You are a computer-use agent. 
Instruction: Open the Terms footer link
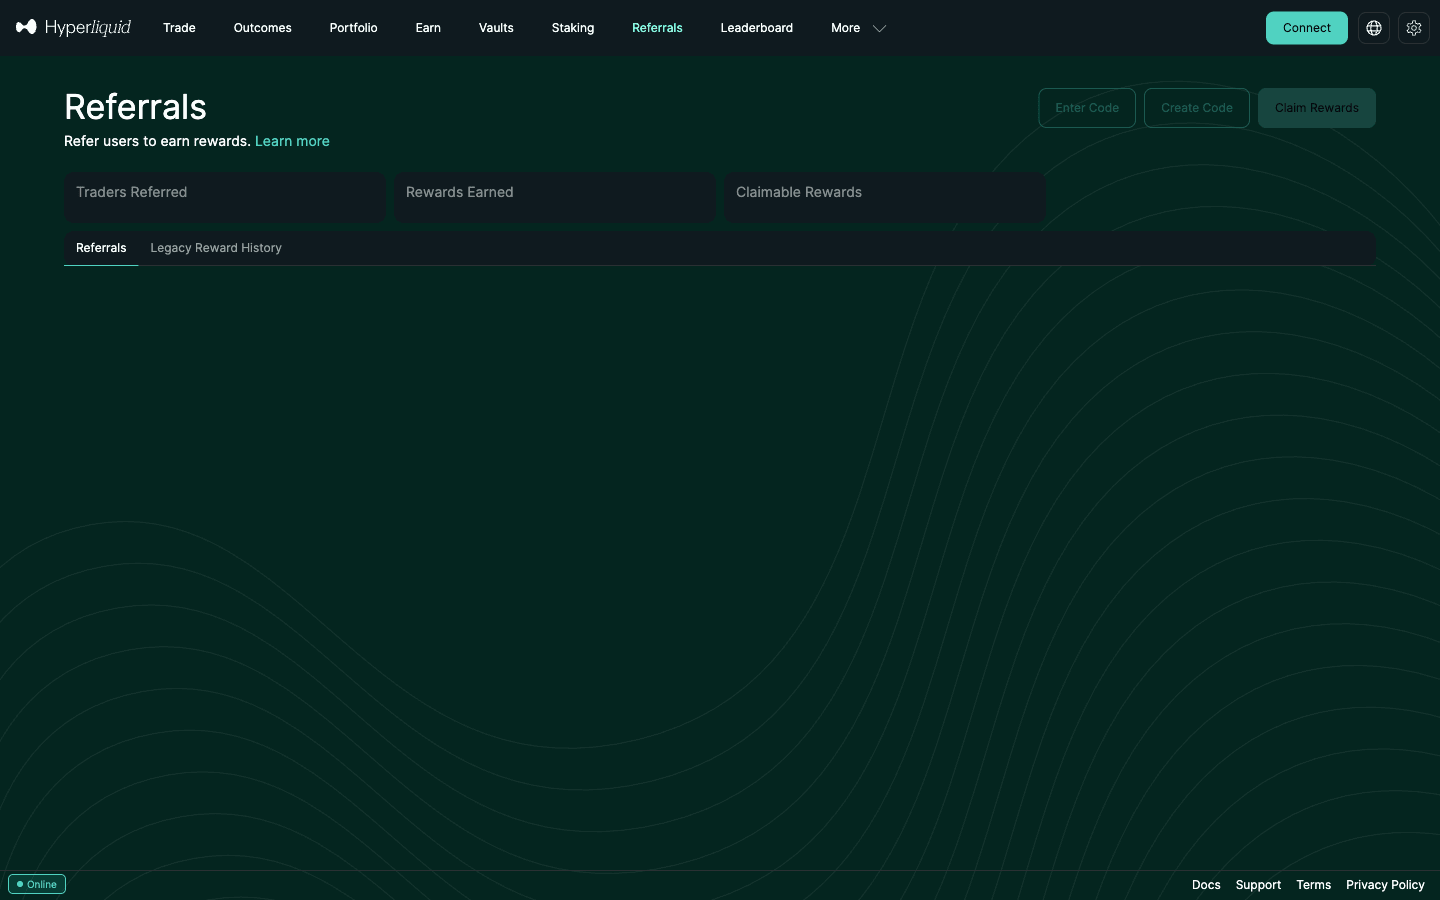pyautogui.click(x=1314, y=885)
